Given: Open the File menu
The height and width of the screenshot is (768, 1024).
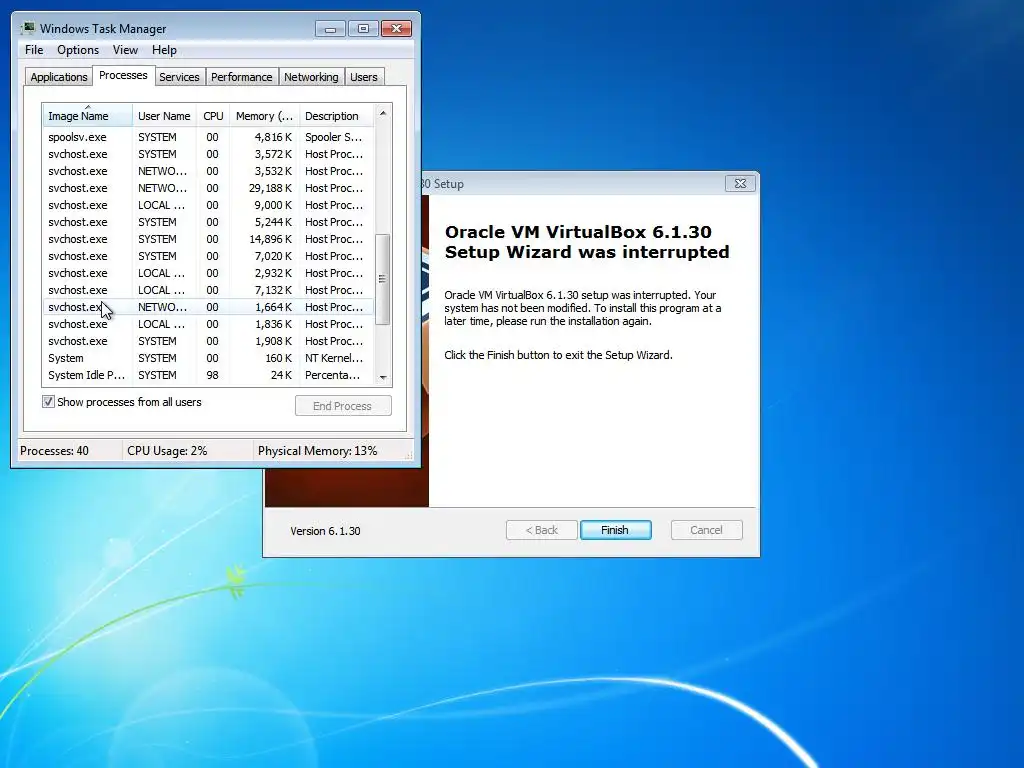Looking at the screenshot, I should tap(34, 50).
